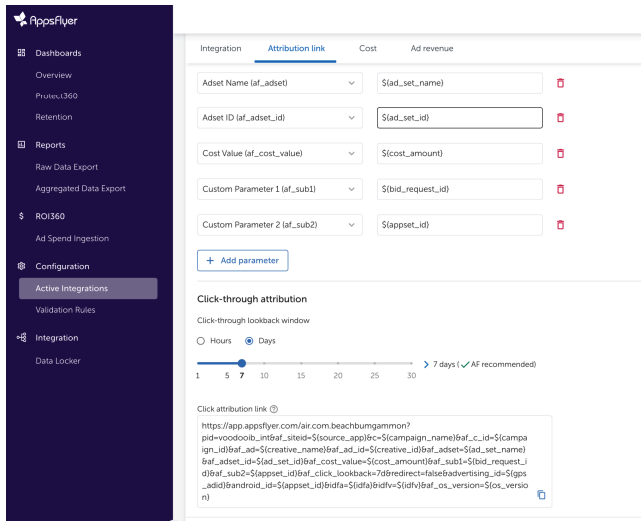Delete the Adset ID parameter row
Viewport: 641px width, 526px height.
[x=560, y=118]
